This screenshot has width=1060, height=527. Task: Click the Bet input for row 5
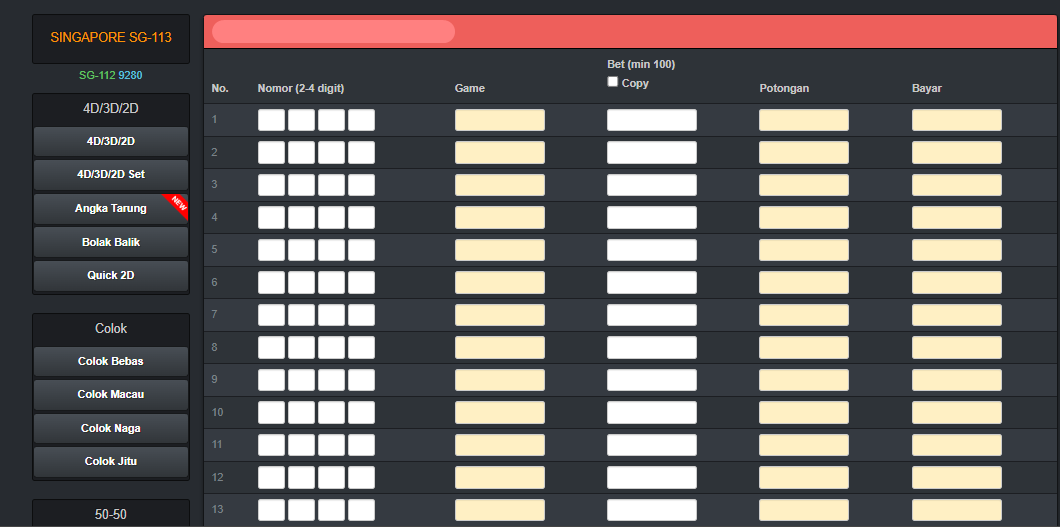651,250
